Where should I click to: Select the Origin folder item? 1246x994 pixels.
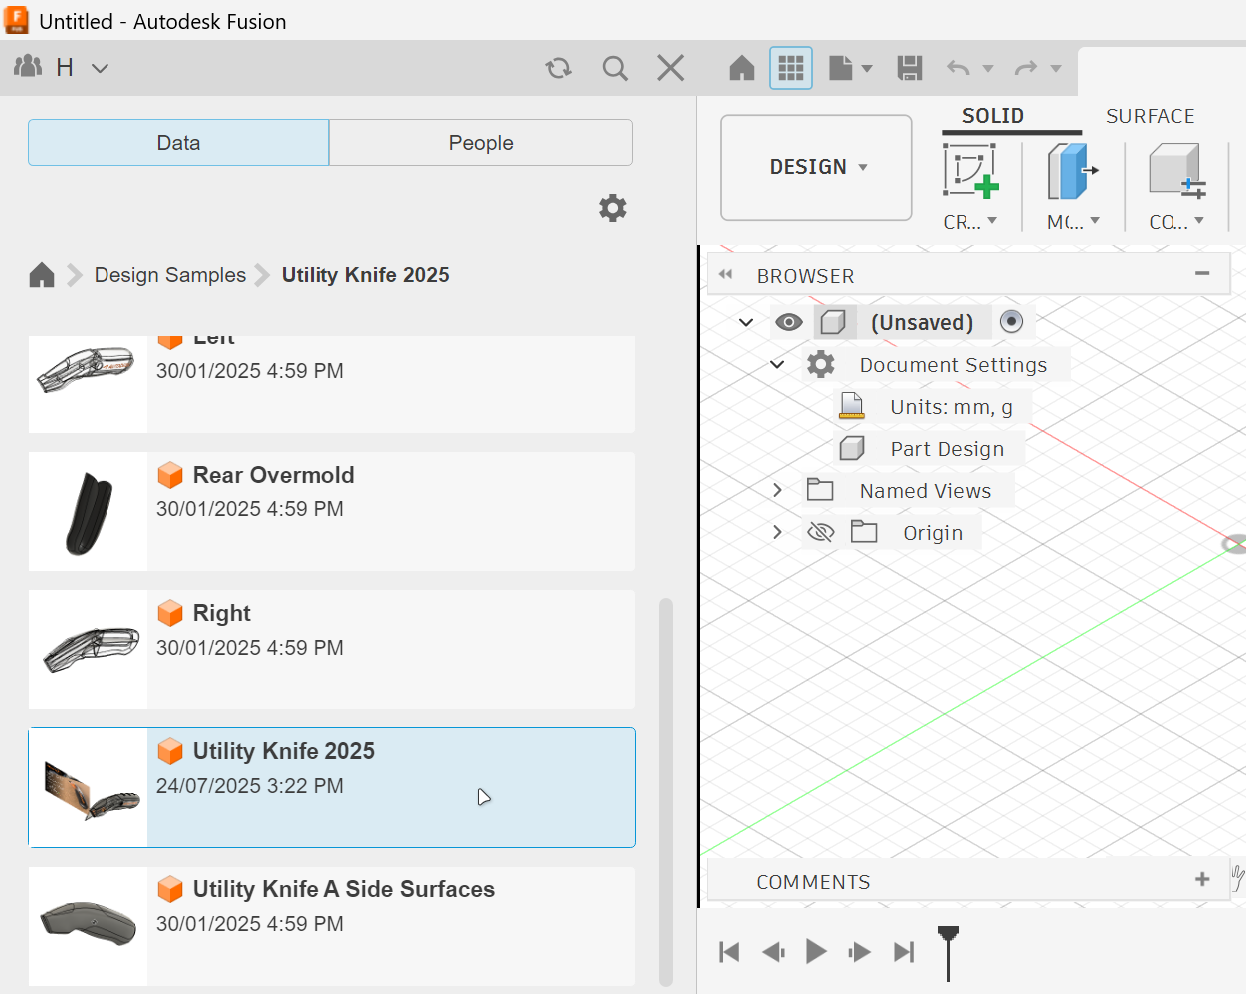tap(933, 533)
